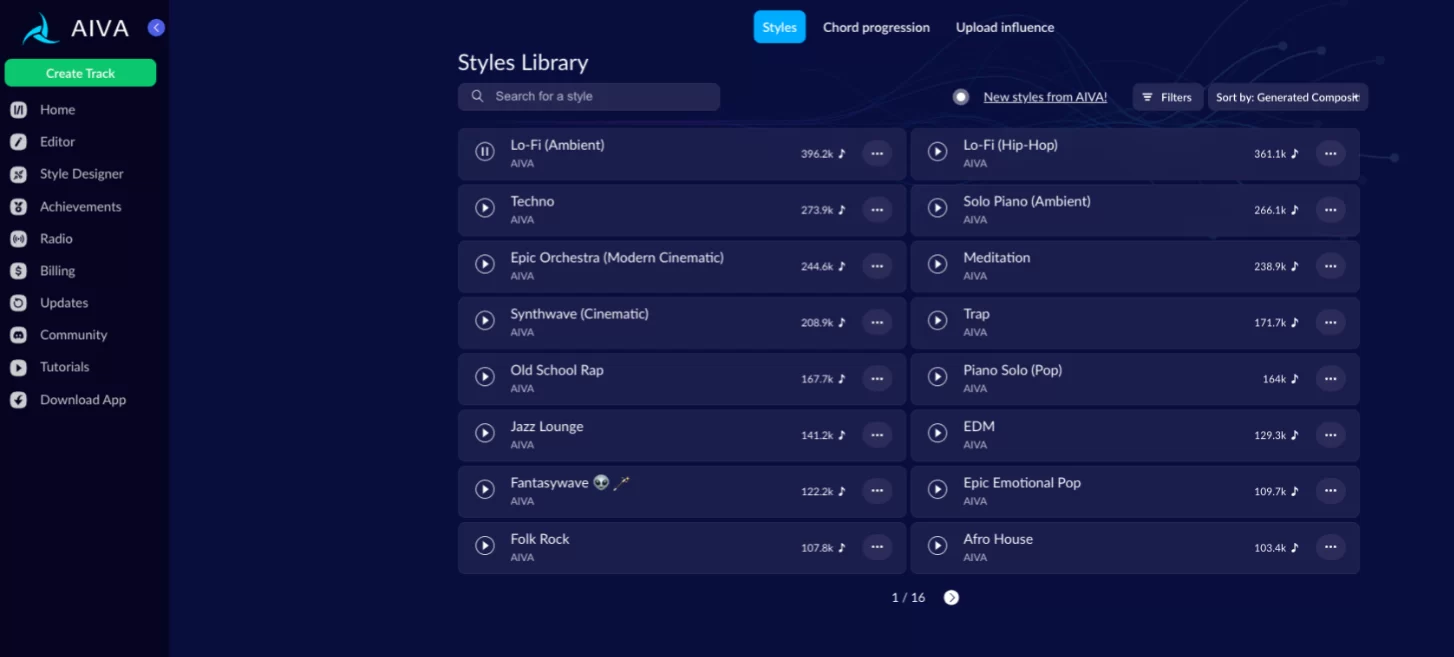Viewport: 1454px width, 657px height.
Task: Switch to the Chord progression tab
Action: (x=876, y=27)
